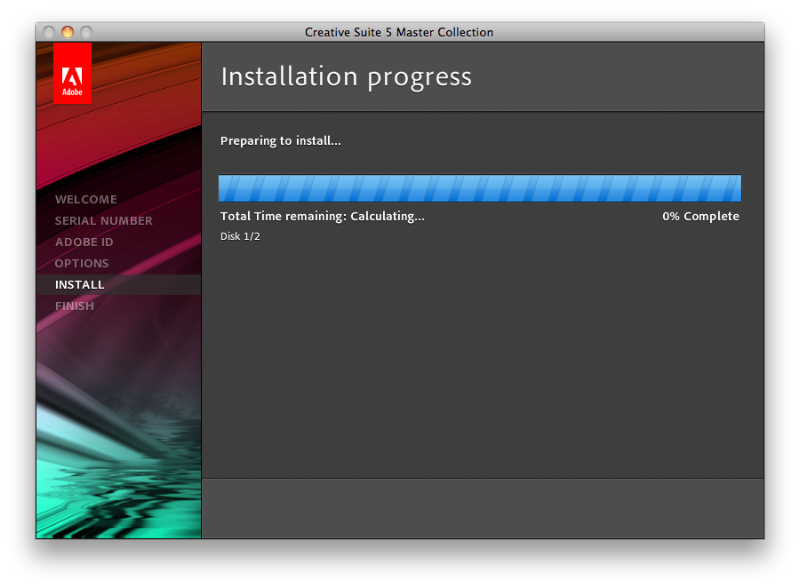Click 'Total Time remaining: Calculating...' text
Viewport: 800px width, 588px height.
tap(322, 216)
